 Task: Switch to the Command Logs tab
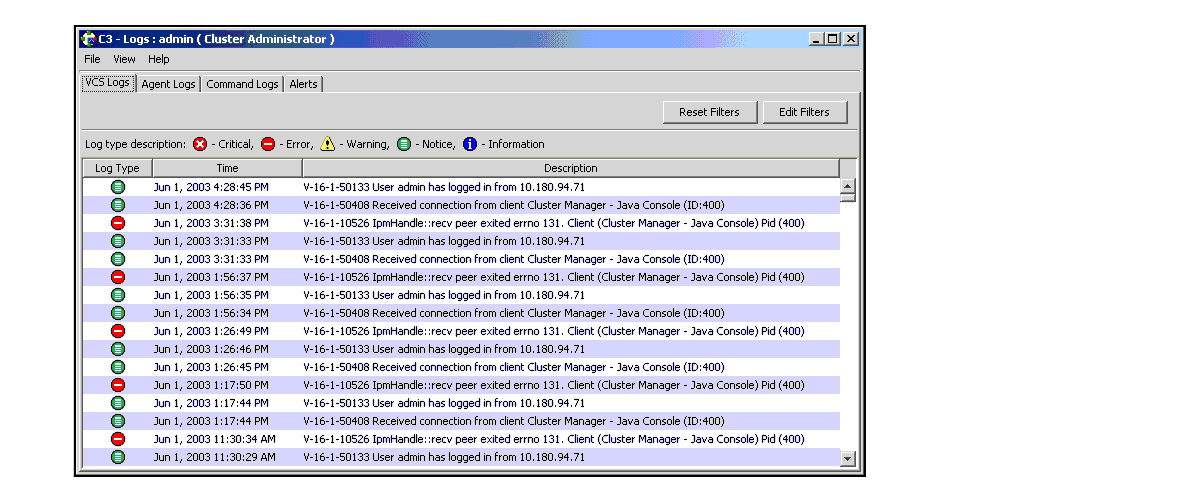[242, 84]
